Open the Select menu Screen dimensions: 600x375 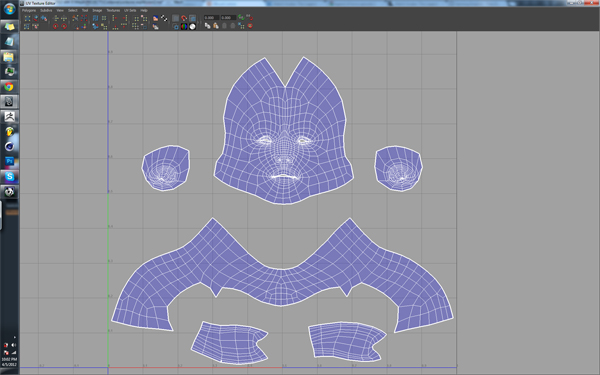pos(73,10)
